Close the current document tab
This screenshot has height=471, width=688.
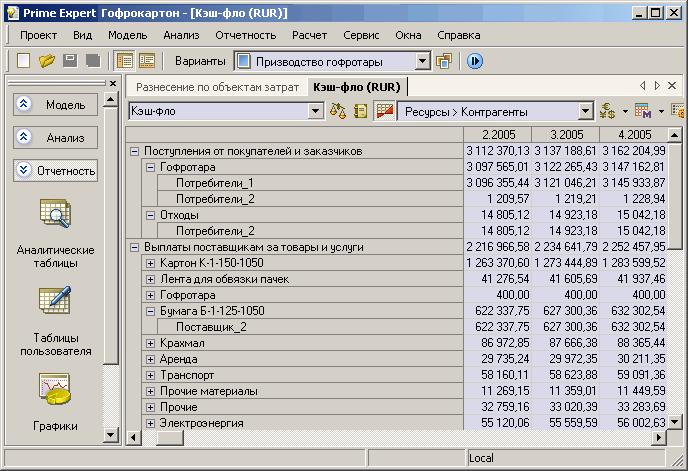672,86
